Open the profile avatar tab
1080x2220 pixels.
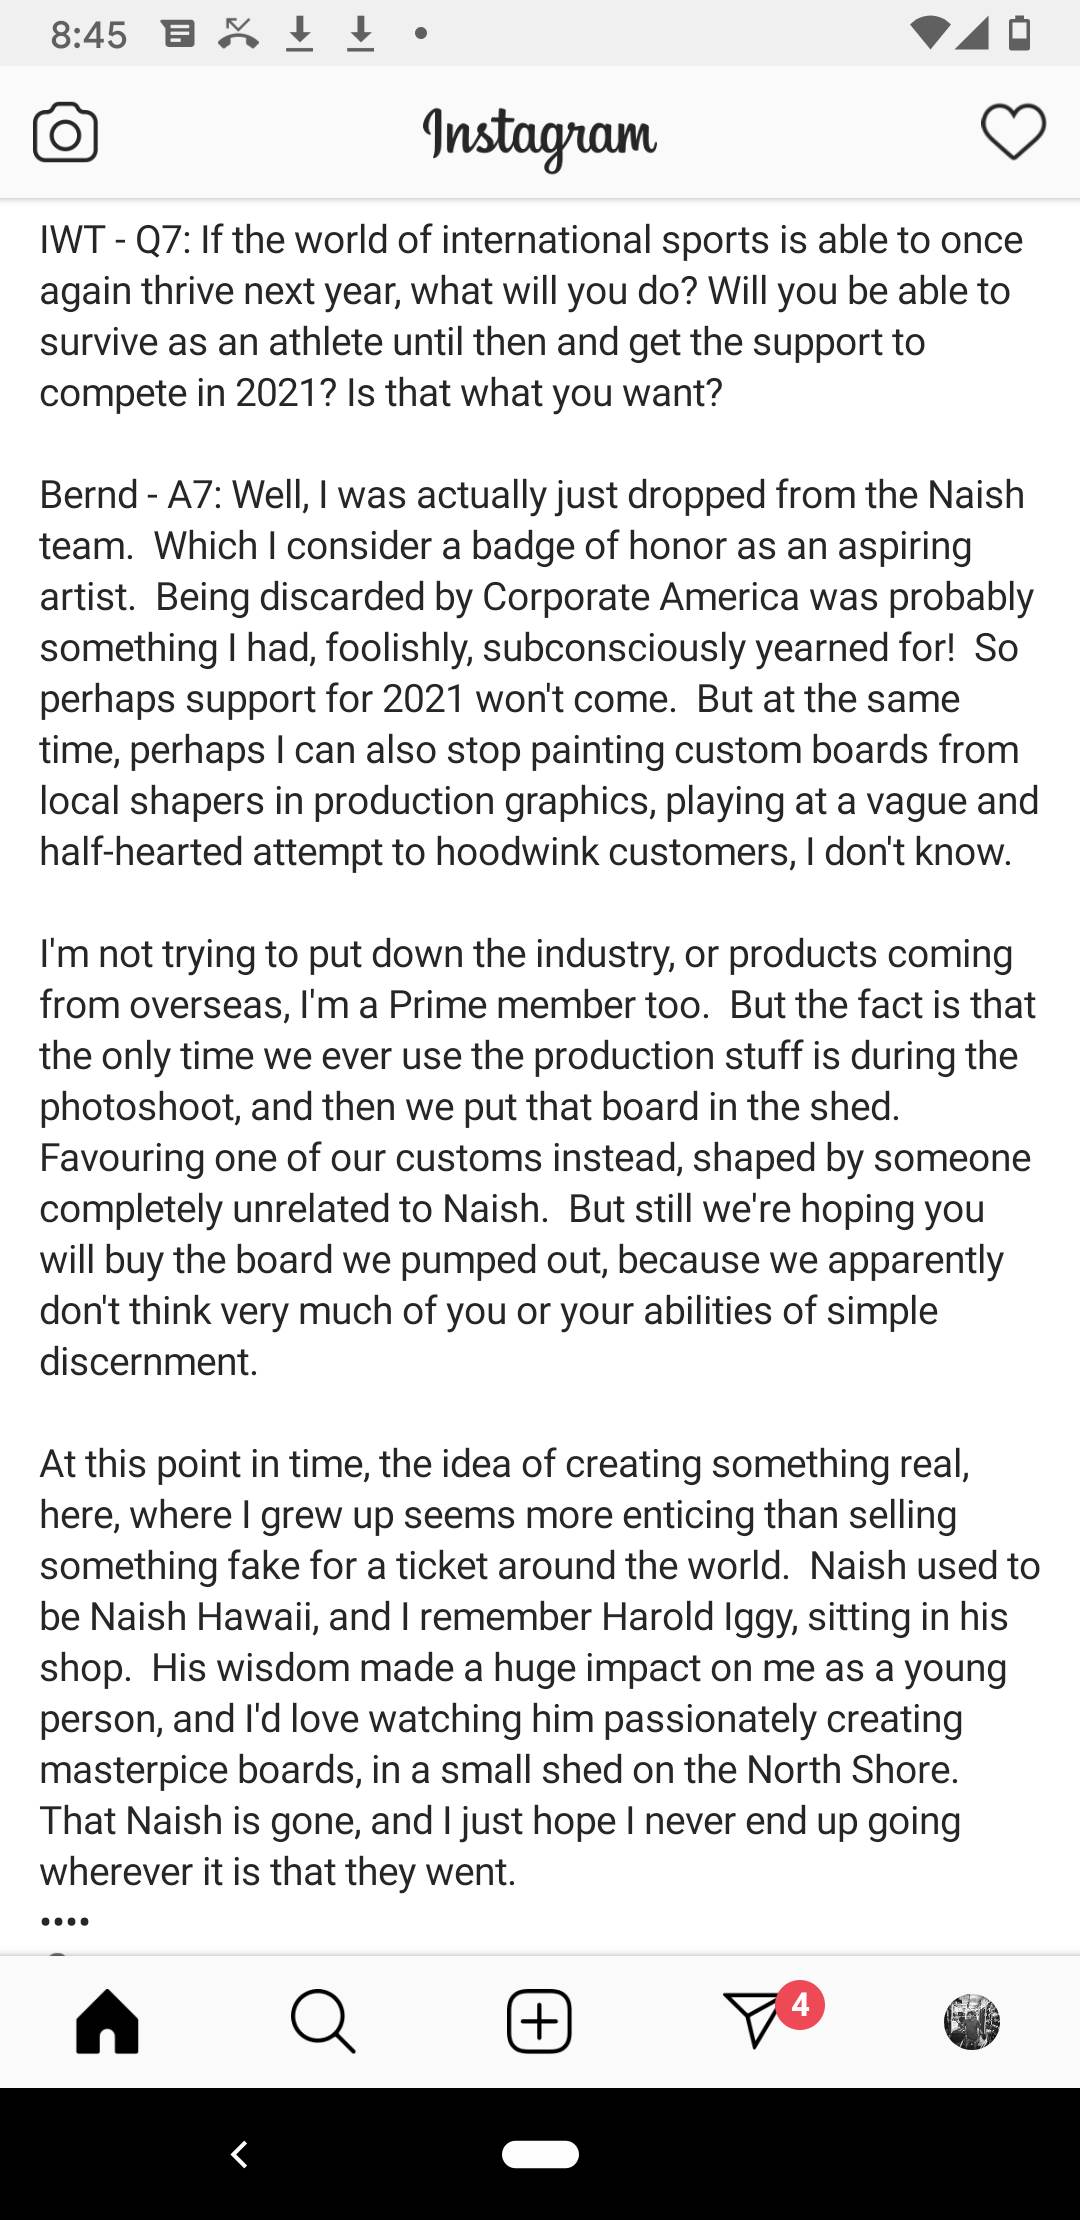971,2021
